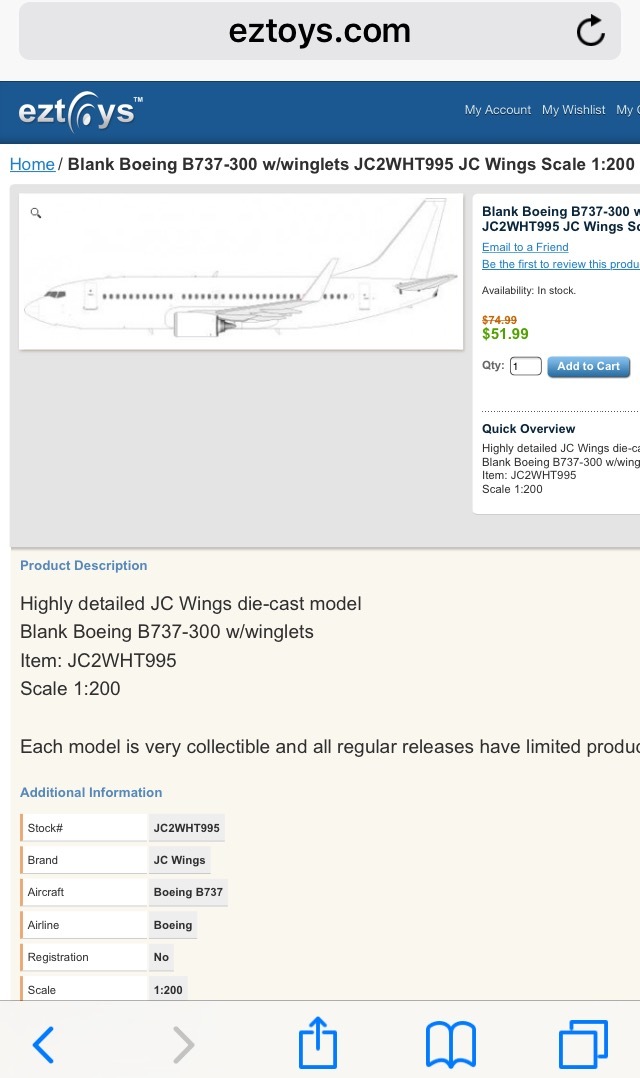Screen dimensions: 640x1078
Task: Tap the browser back arrow
Action: click(43, 1045)
